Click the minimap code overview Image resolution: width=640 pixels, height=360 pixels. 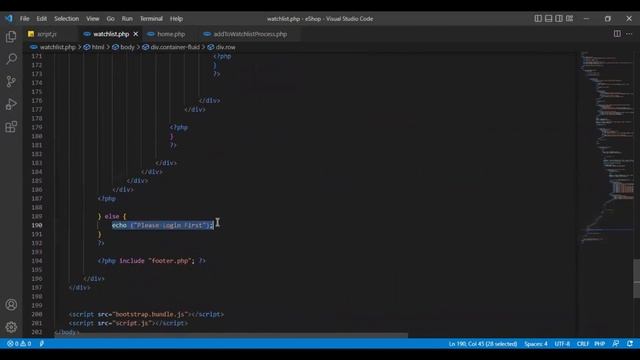click(x=606, y=147)
